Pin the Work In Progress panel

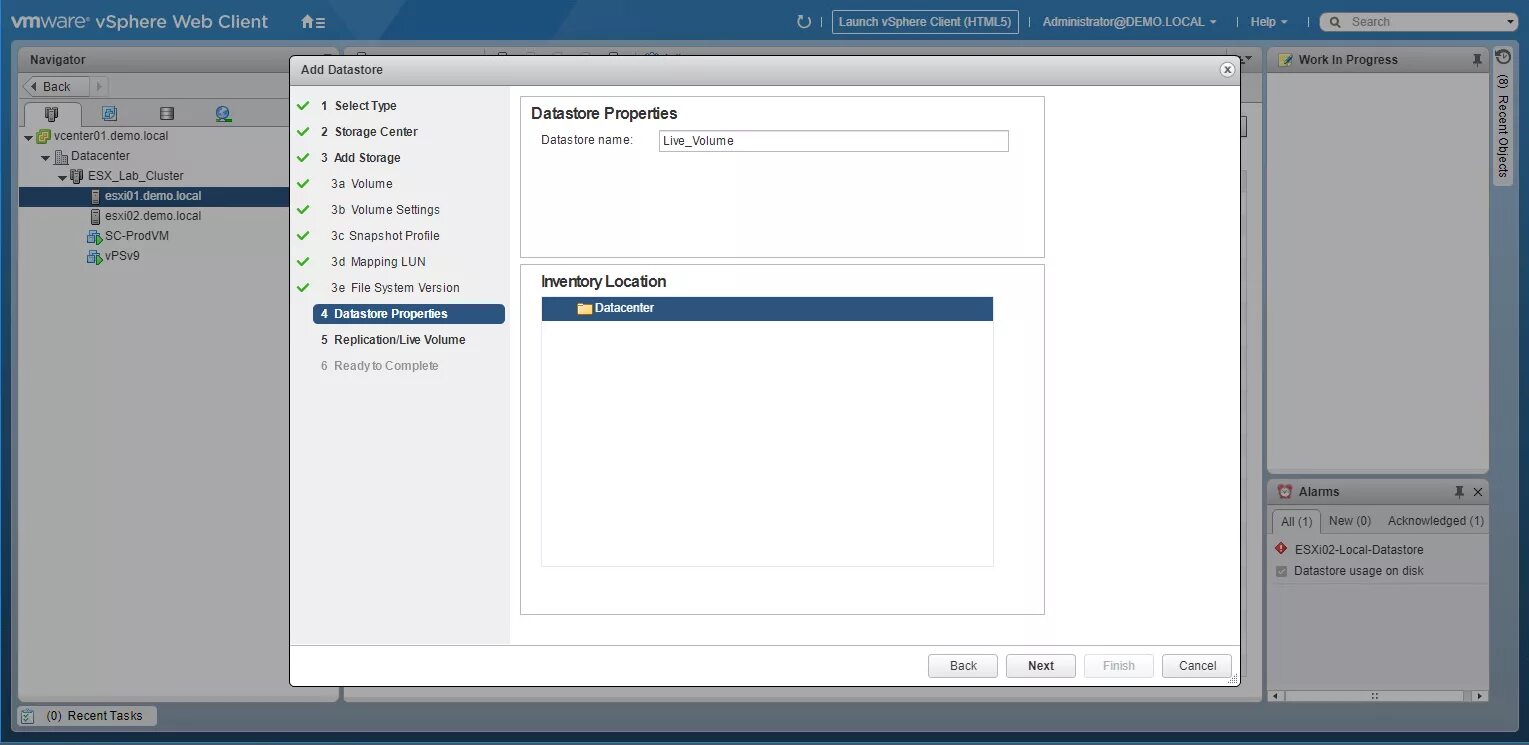(x=1477, y=60)
